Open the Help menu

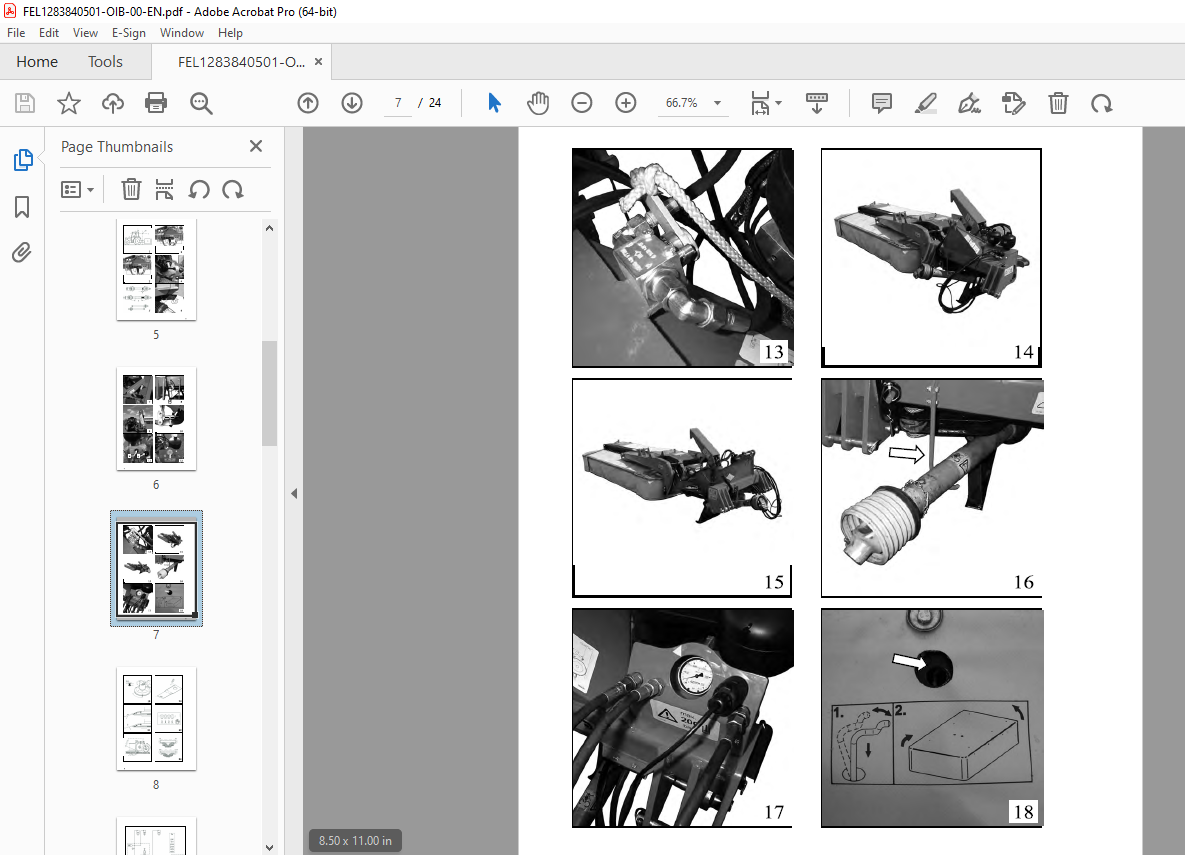(231, 33)
